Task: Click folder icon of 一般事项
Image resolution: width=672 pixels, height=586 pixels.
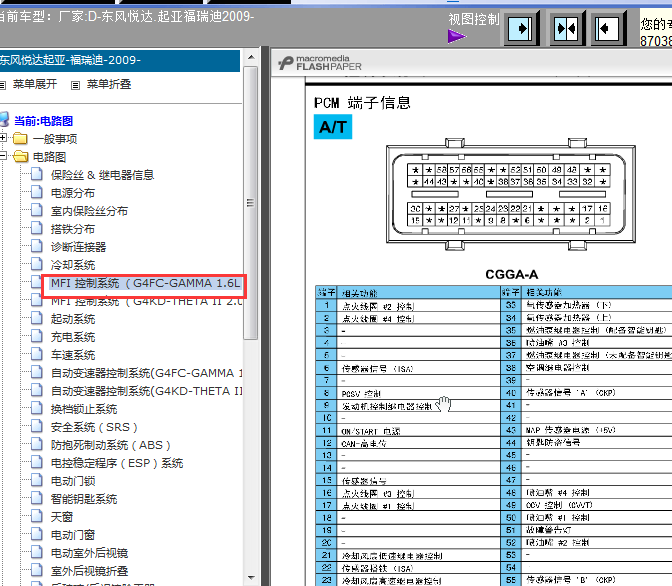Action: (20, 138)
